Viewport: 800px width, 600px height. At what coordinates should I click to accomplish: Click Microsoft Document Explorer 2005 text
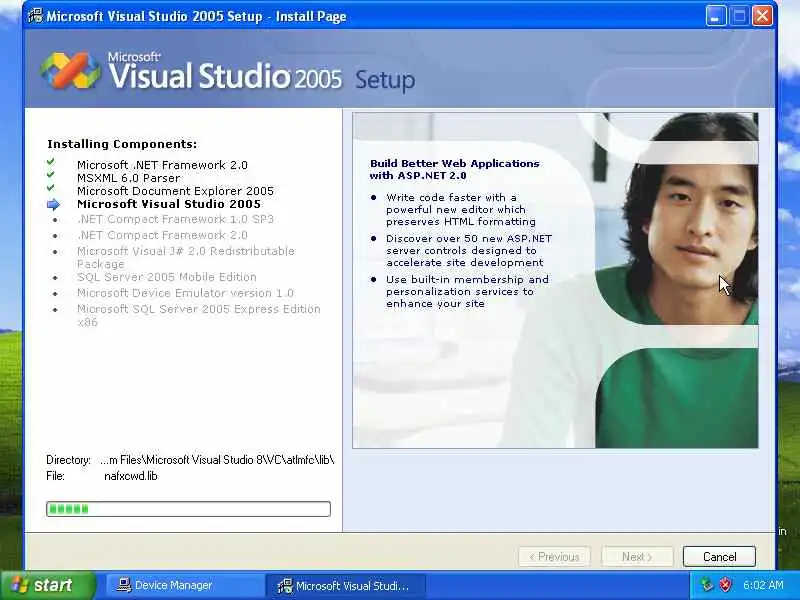point(176,191)
